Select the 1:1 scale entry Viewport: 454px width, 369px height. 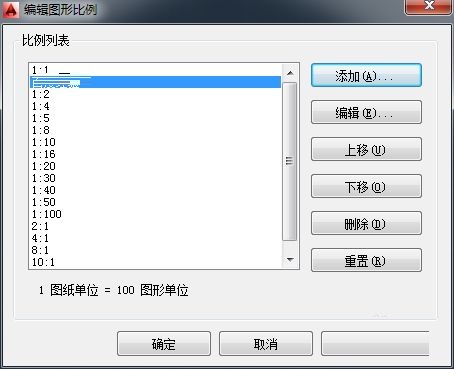coord(155,70)
